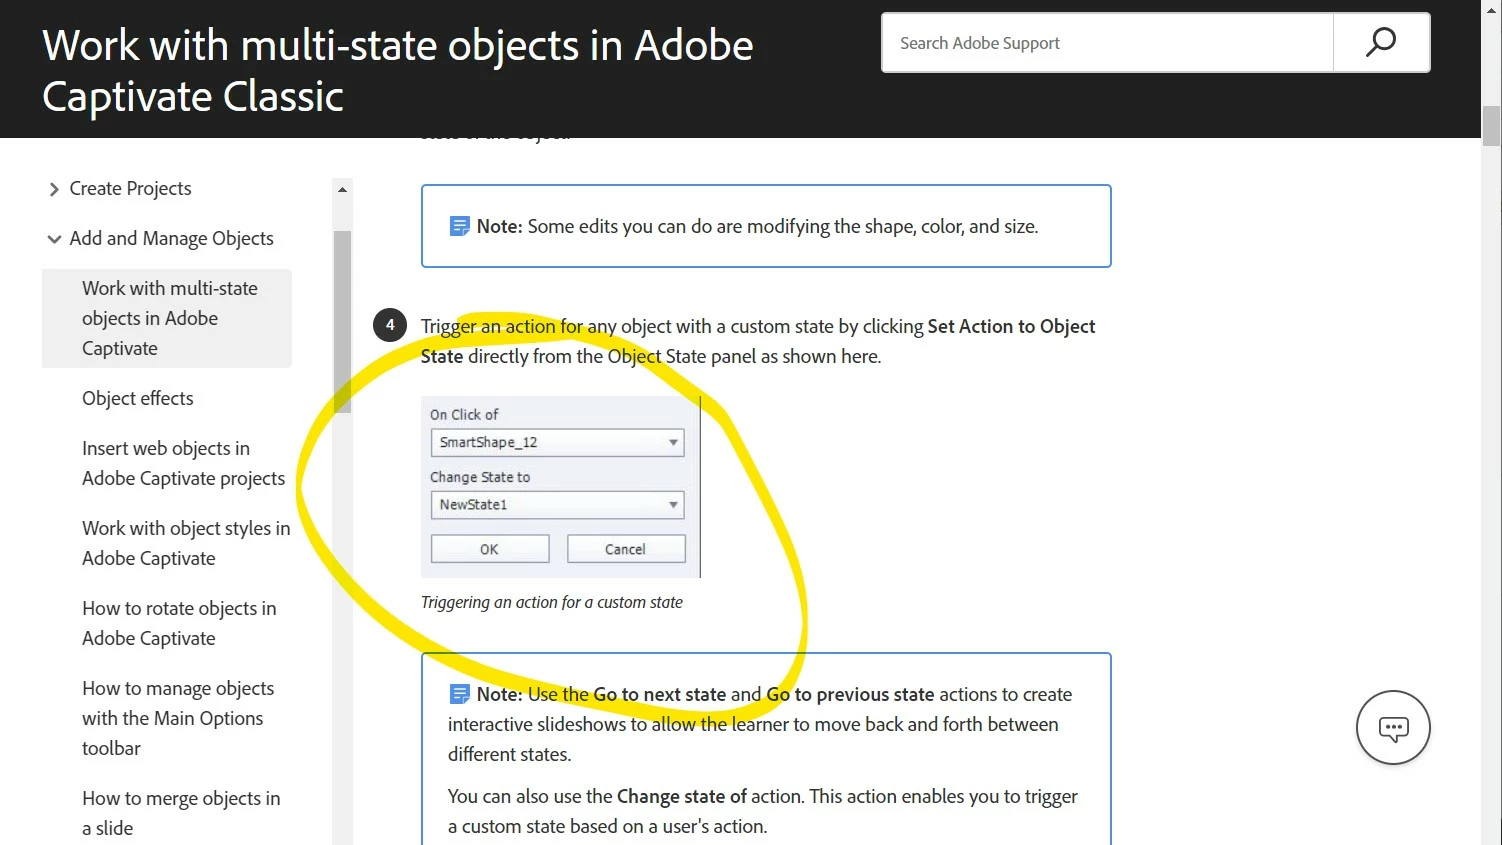This screenshot has height=845, width=1502.
Task: Click the page title heading
Action: click(398, 71)
